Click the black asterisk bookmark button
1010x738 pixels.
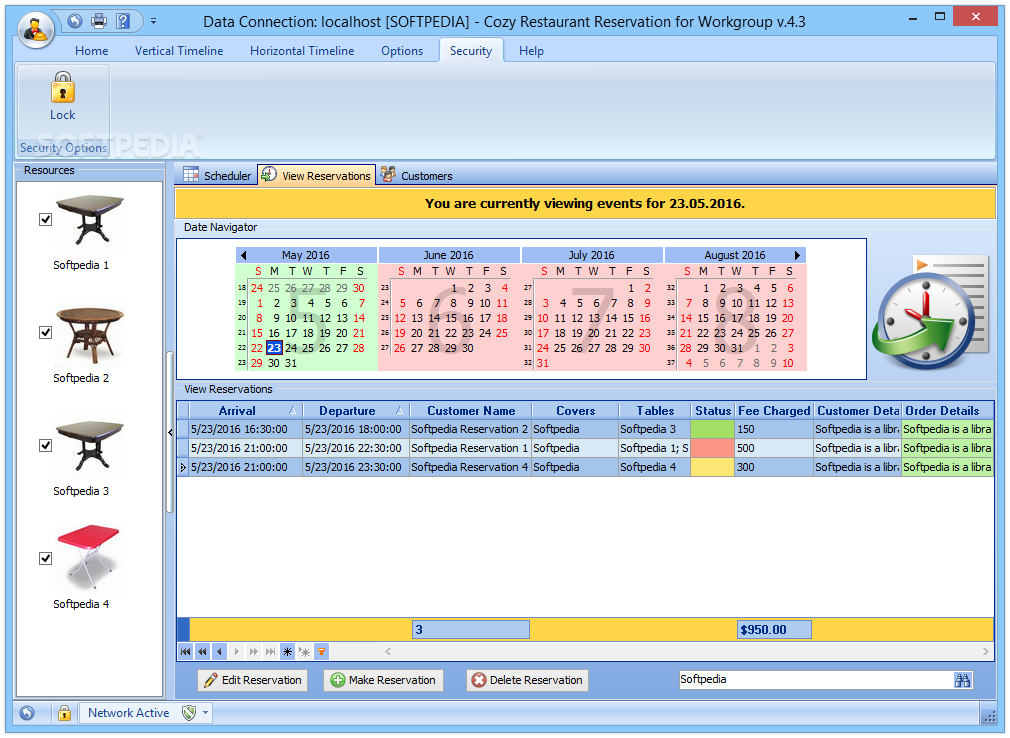click(x=287, y=652)
